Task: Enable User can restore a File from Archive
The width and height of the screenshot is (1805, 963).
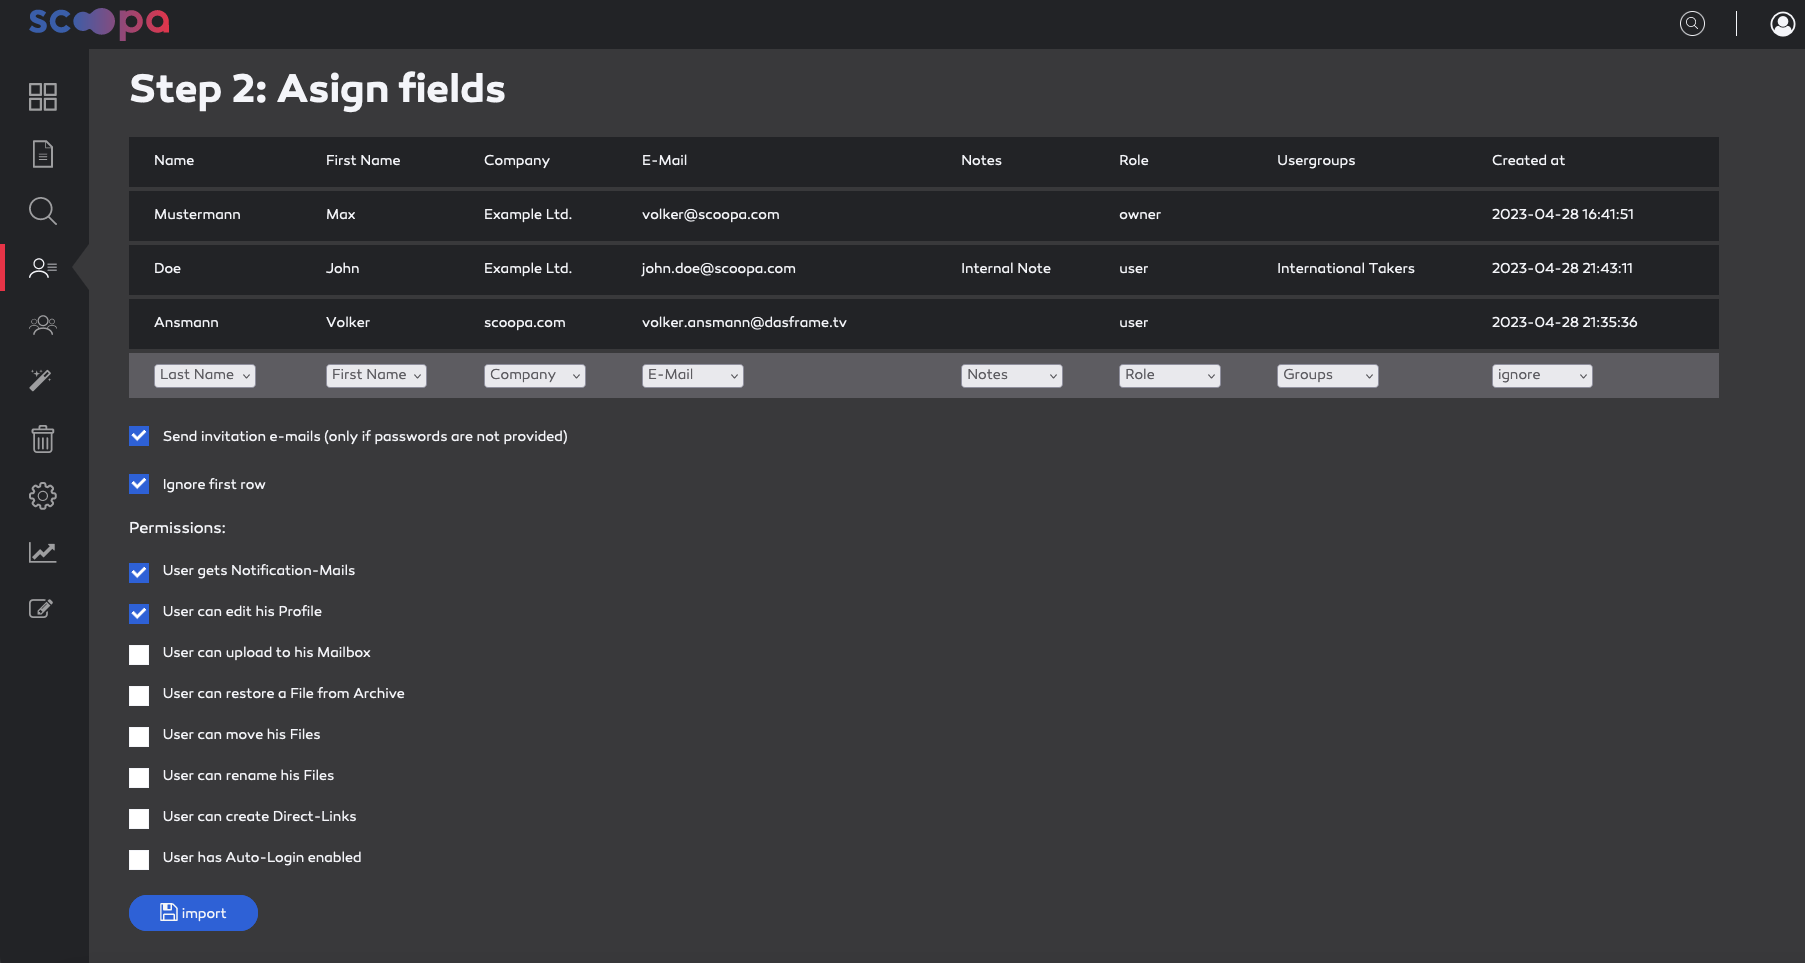Action: pyautogui.click(x=139, y=695)
